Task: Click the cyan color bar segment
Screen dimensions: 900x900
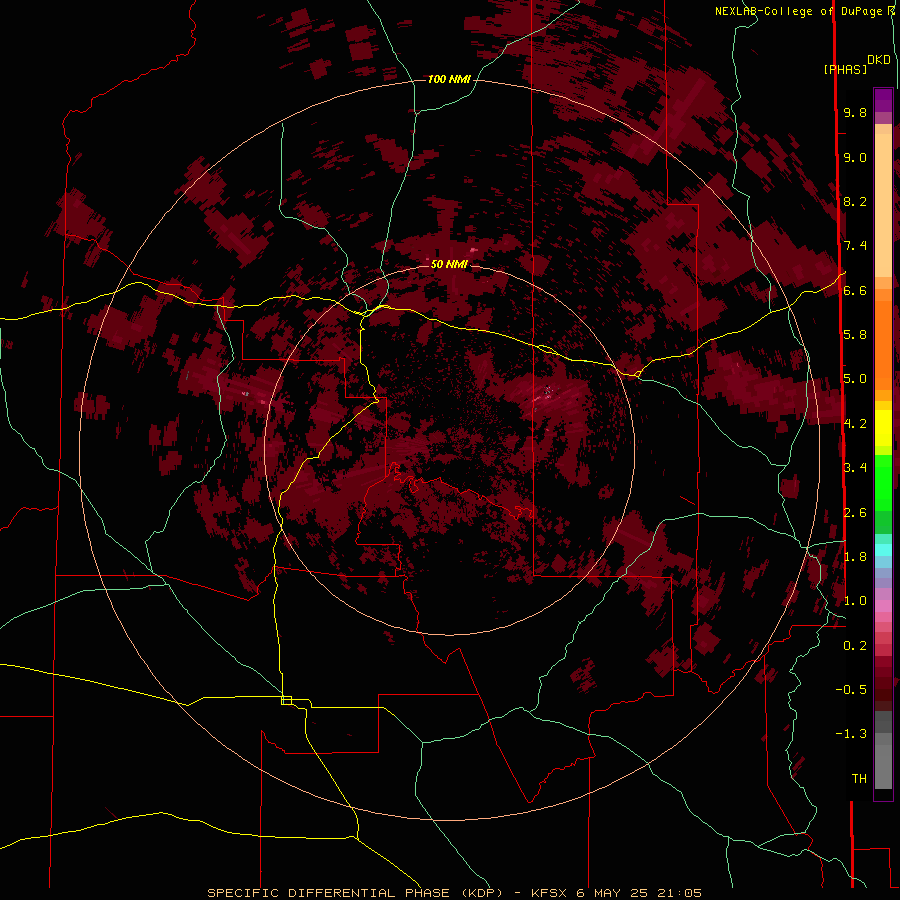Action: click(x=883, y=550)
